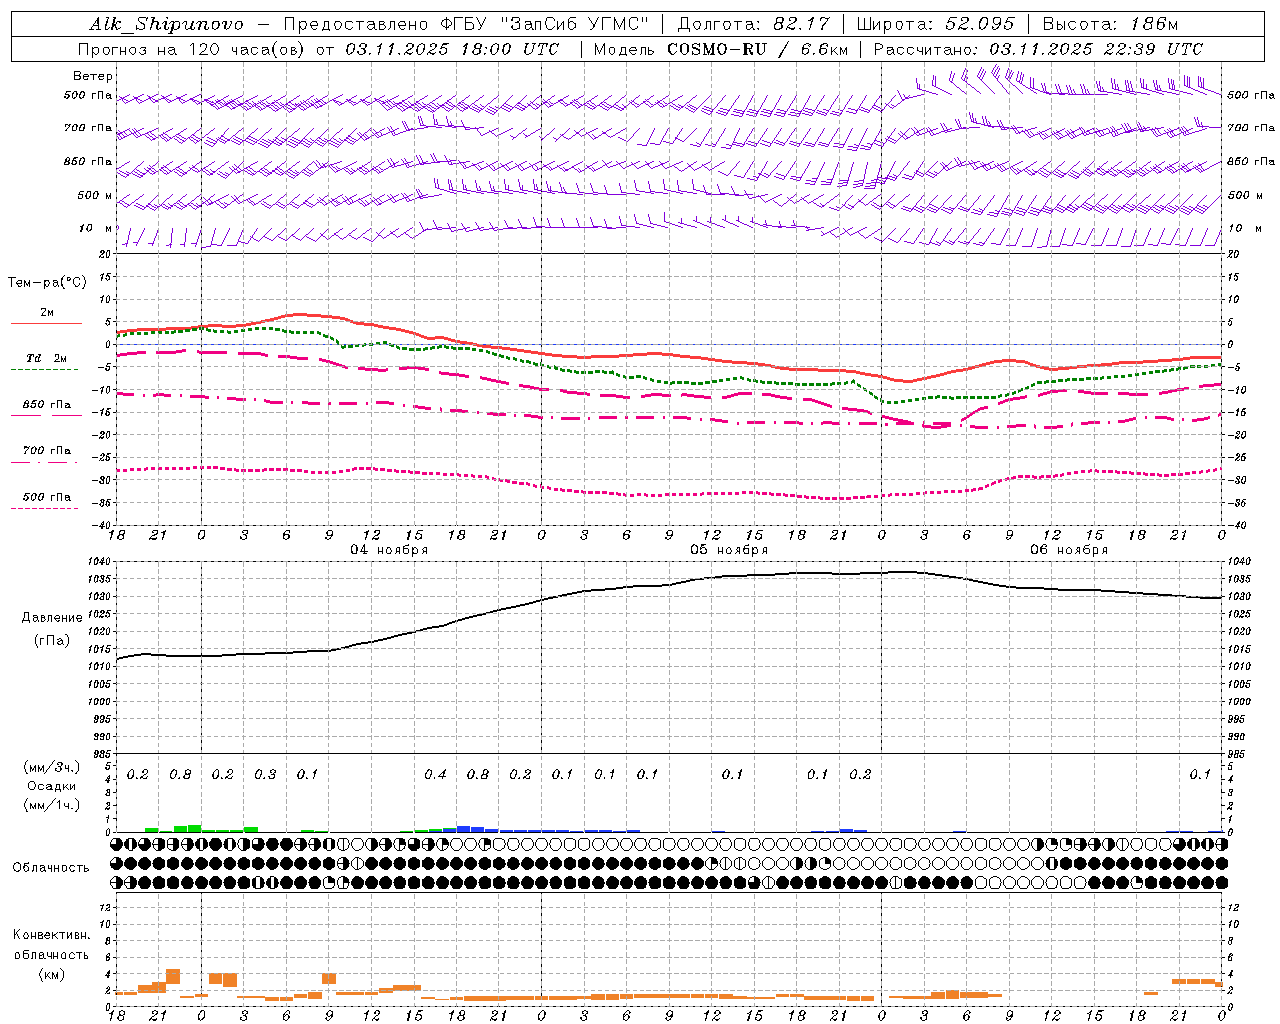Click the '(км)' convective cloud unit label
This screenshot has width=1280, height=1024.
[51, 974]
